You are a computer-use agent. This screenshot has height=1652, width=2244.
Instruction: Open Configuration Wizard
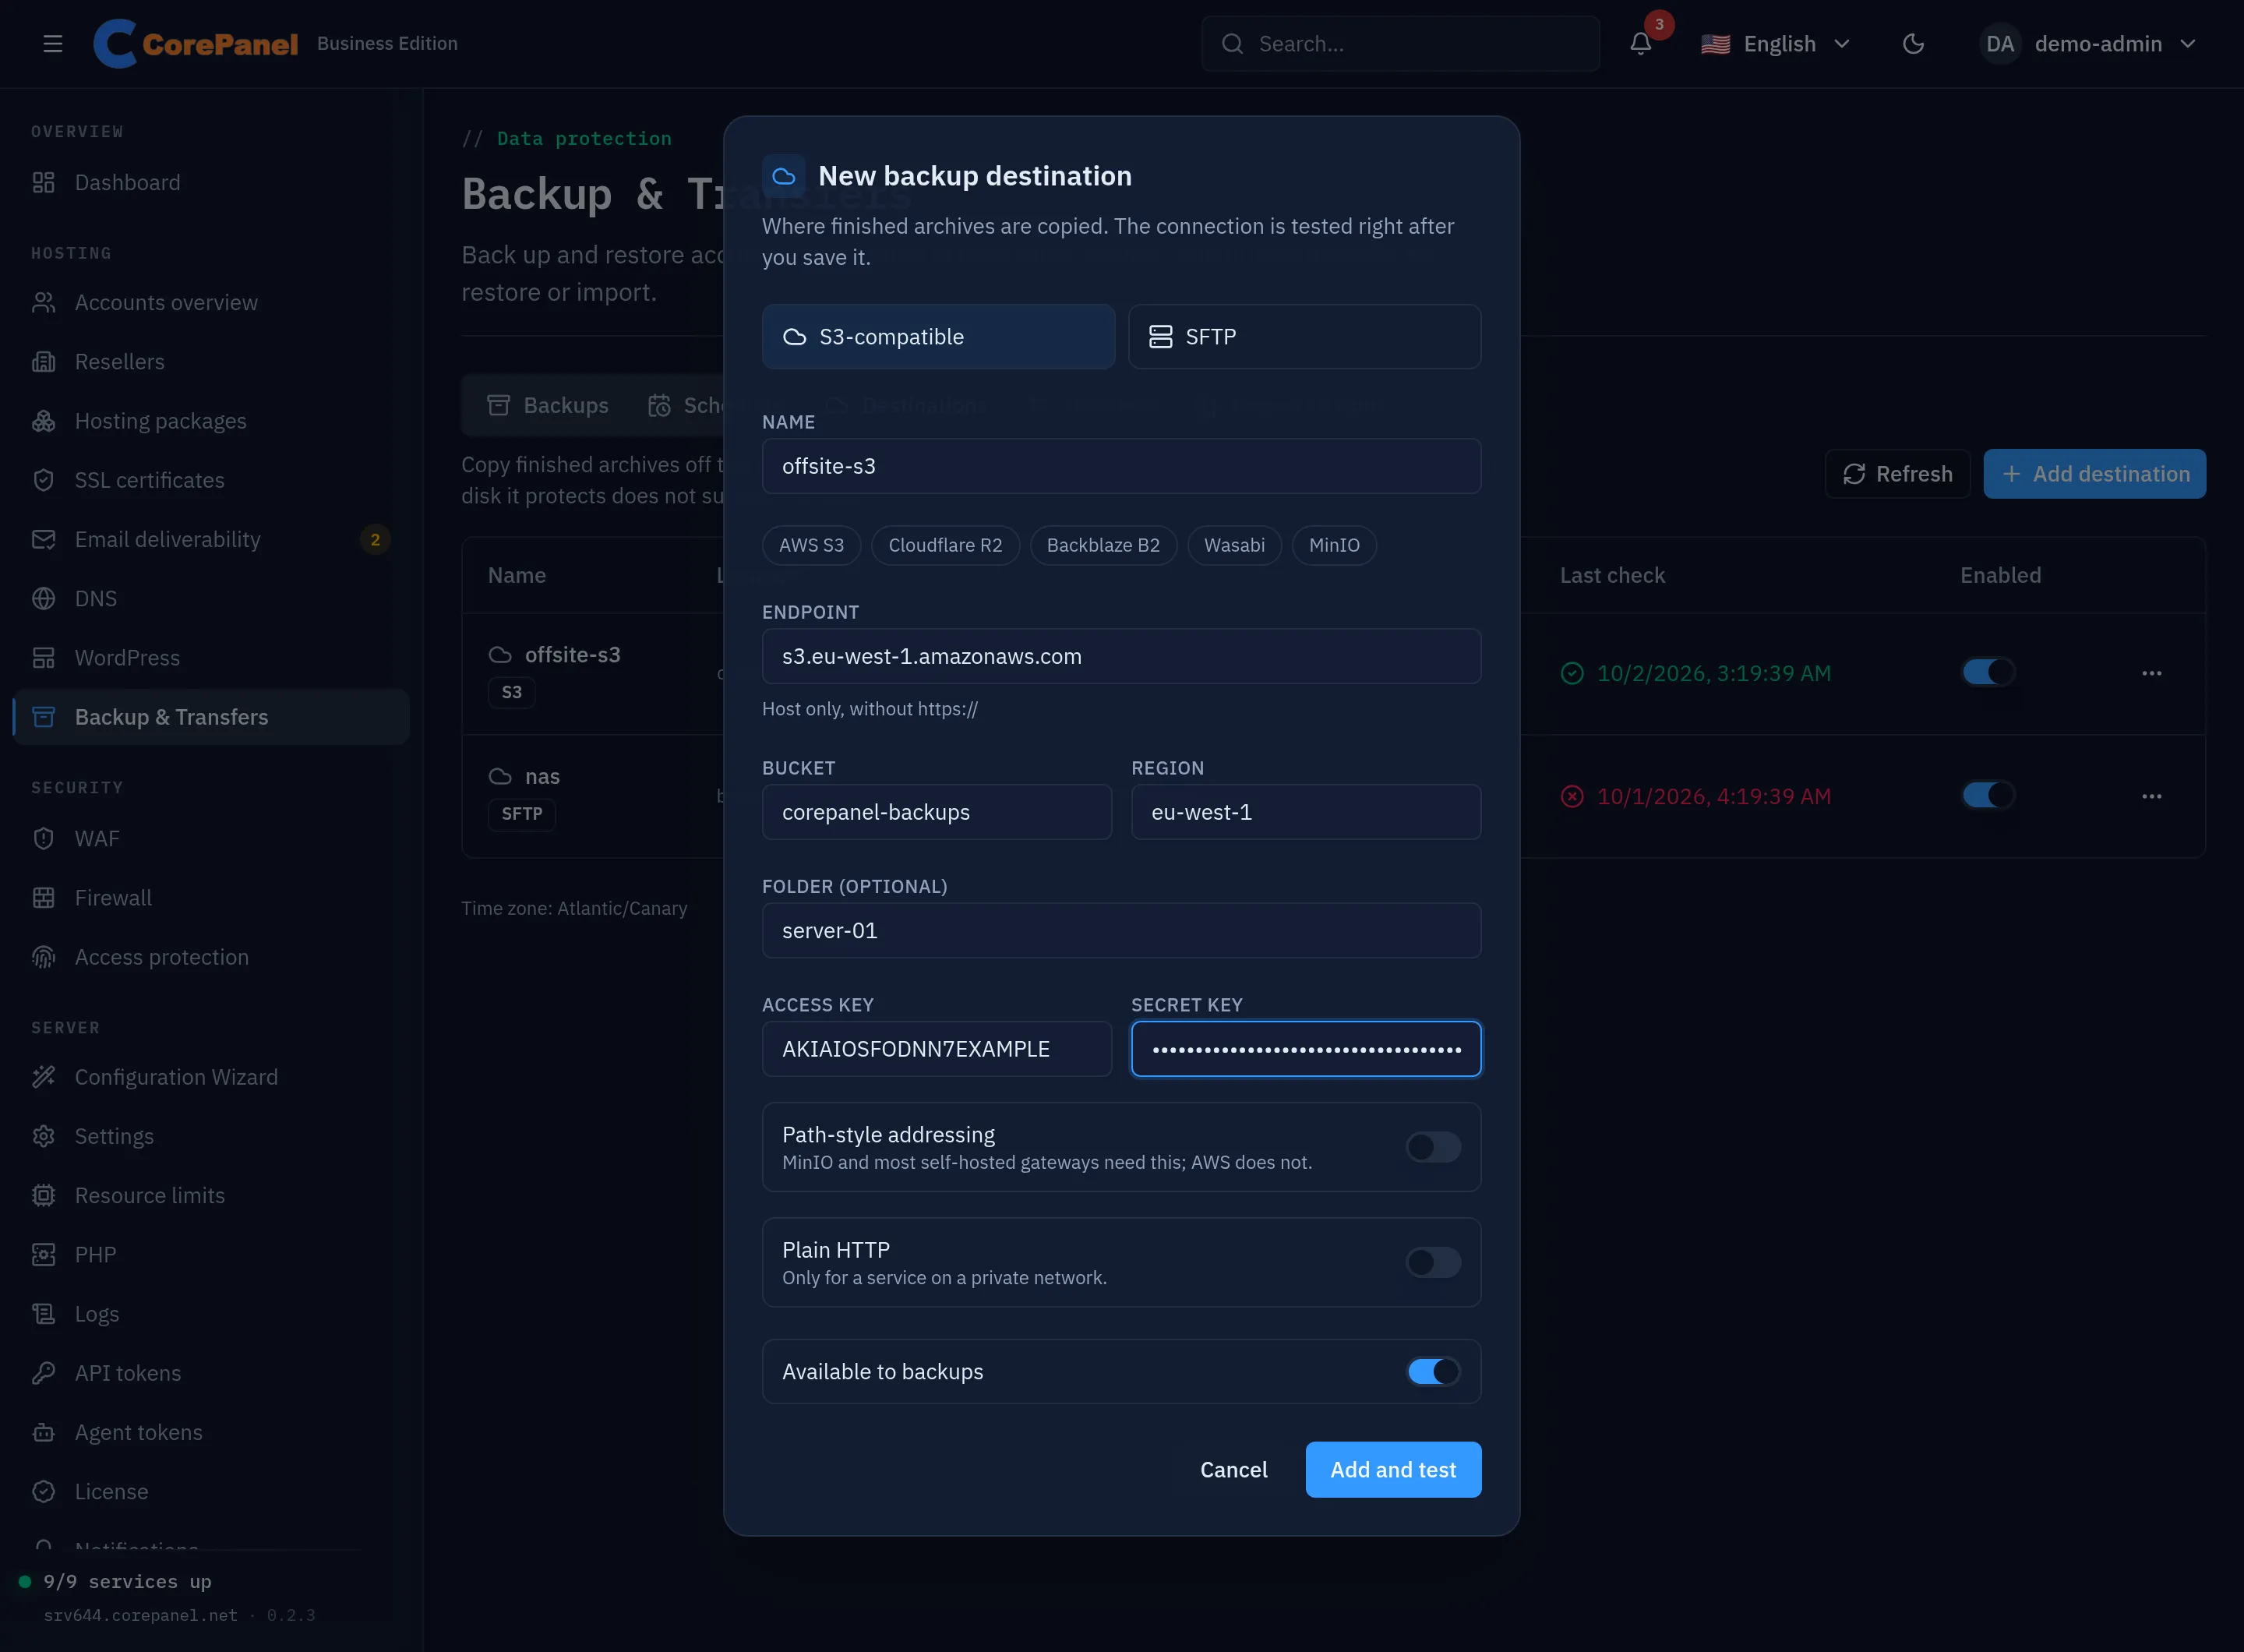tap(211, 1077)
